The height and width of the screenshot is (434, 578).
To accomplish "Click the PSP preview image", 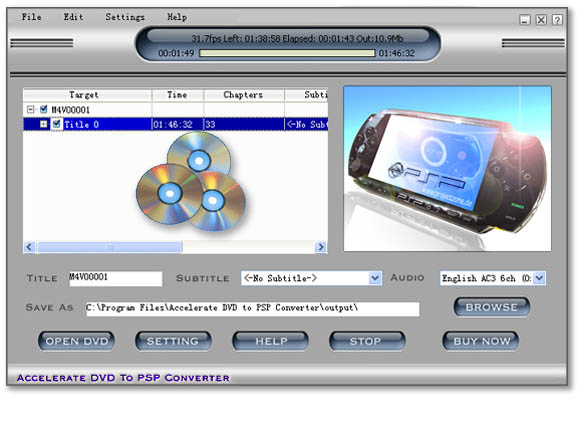I will [x=447, y=169].
